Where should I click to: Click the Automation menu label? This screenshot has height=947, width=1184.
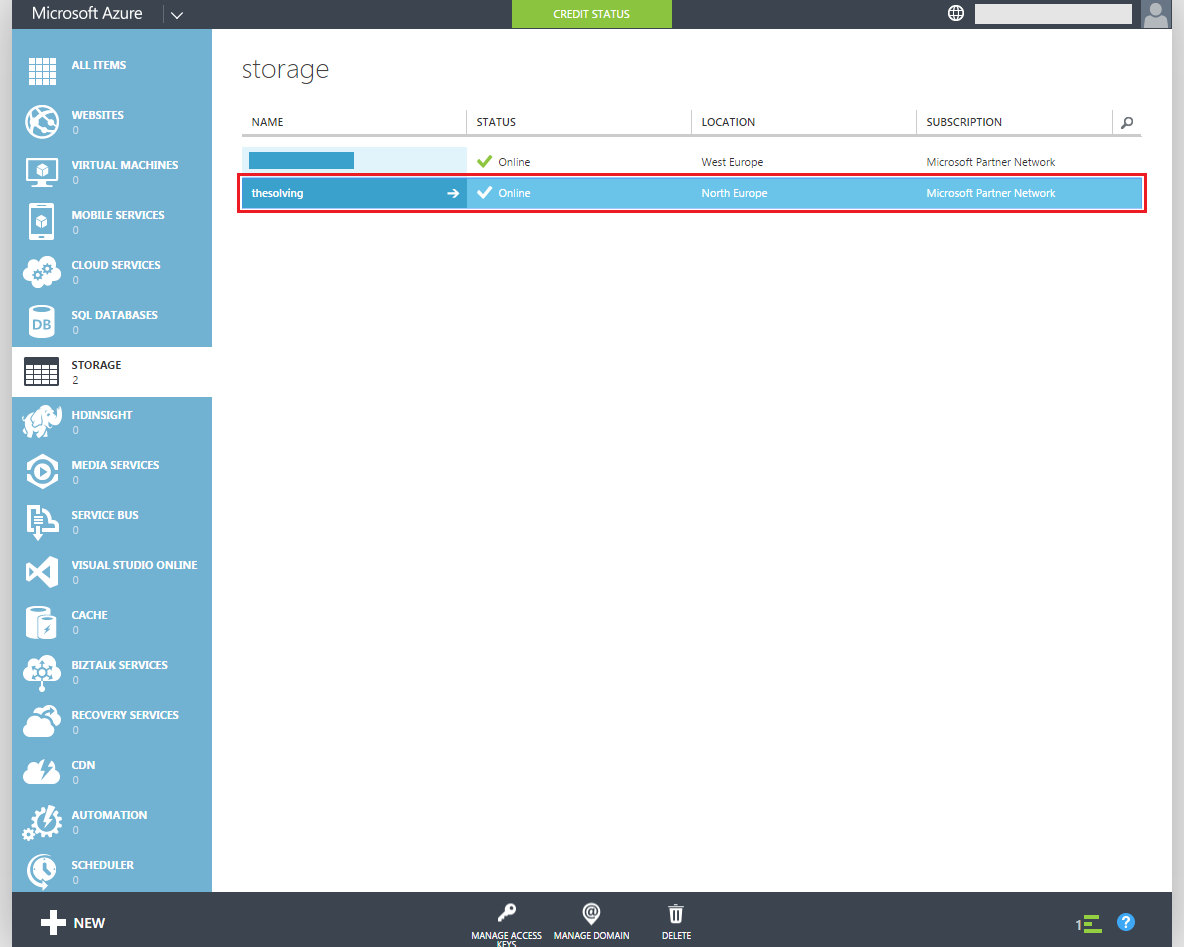[x=109, y=815]
